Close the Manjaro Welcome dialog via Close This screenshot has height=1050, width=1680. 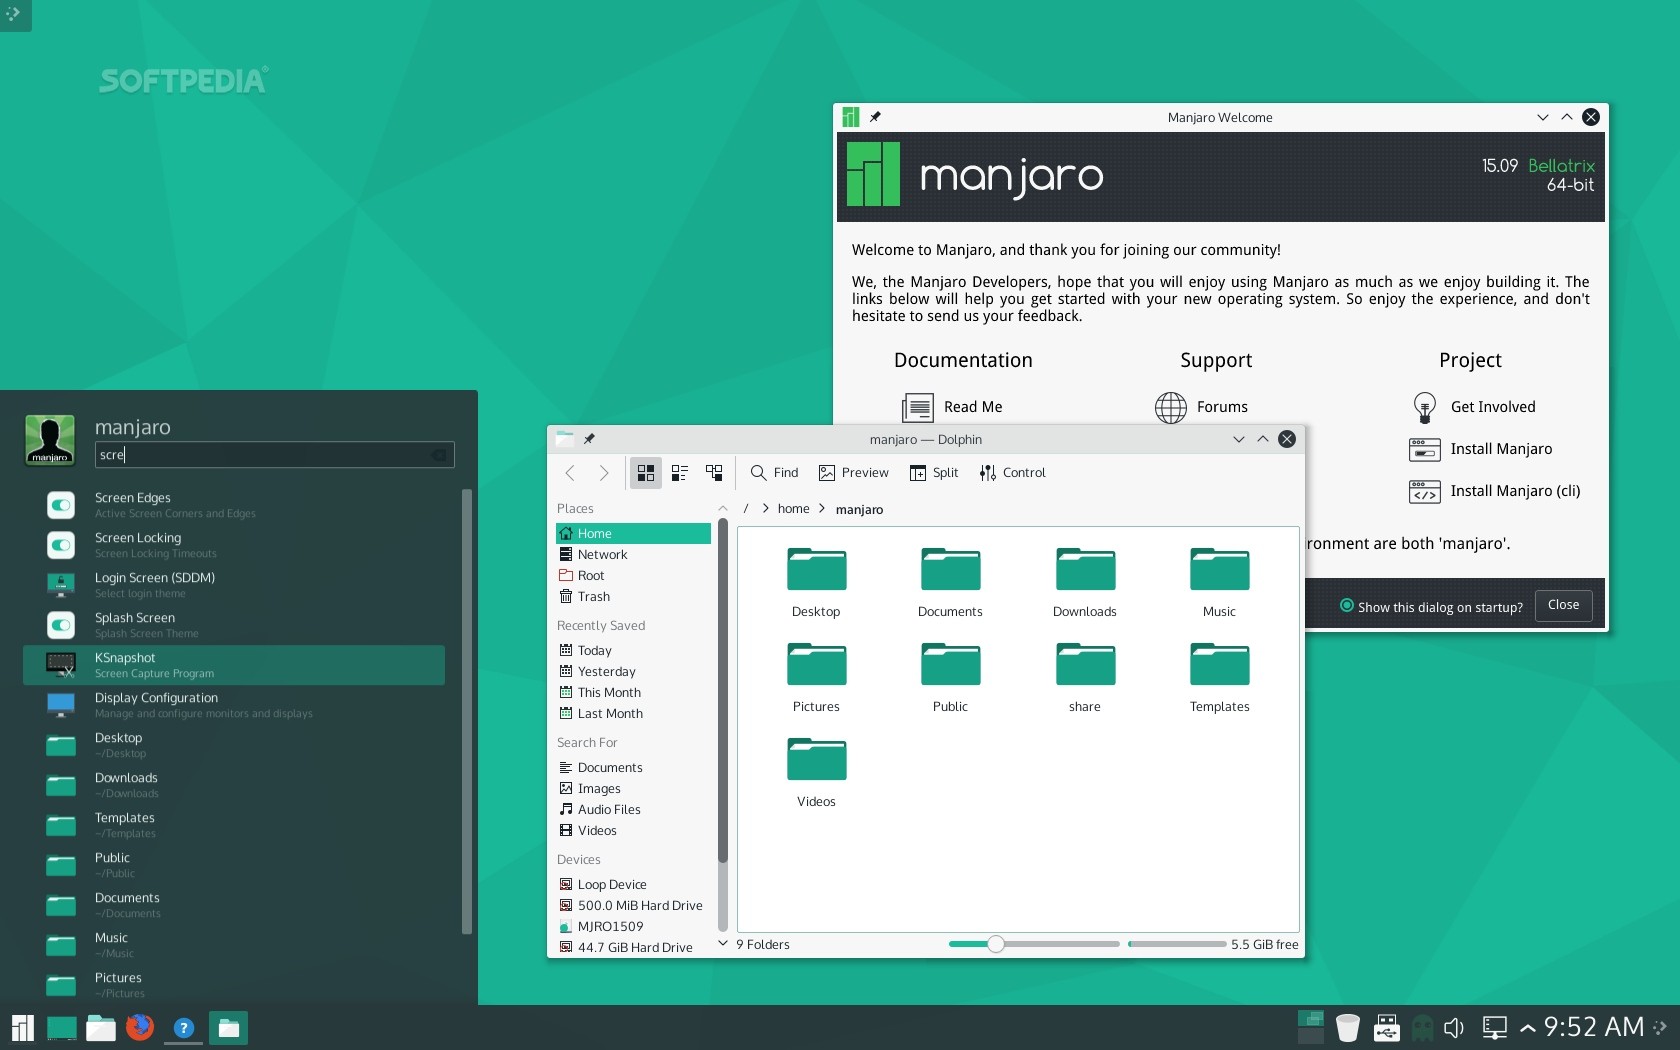(1563, 605)
